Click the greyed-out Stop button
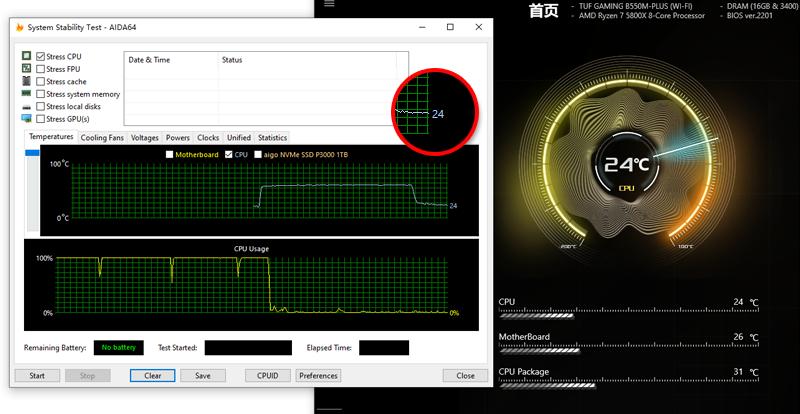Viewport: 800px width, 414px height. coord(87,376)
